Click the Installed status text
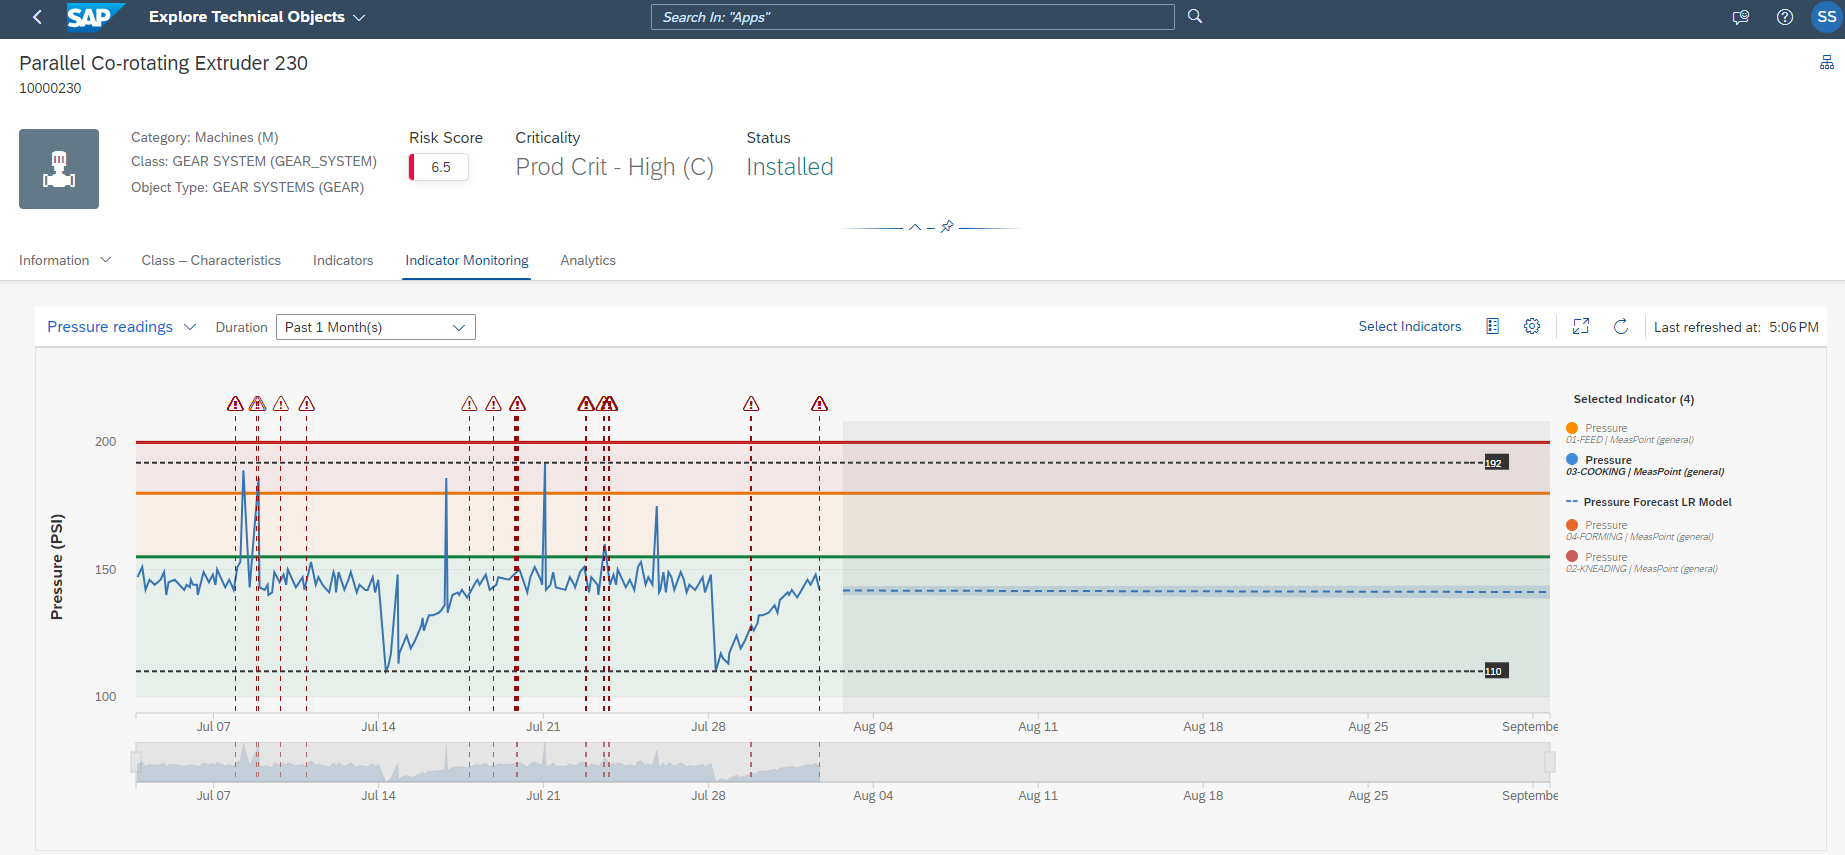The image size is (1845, 855). 790,167
